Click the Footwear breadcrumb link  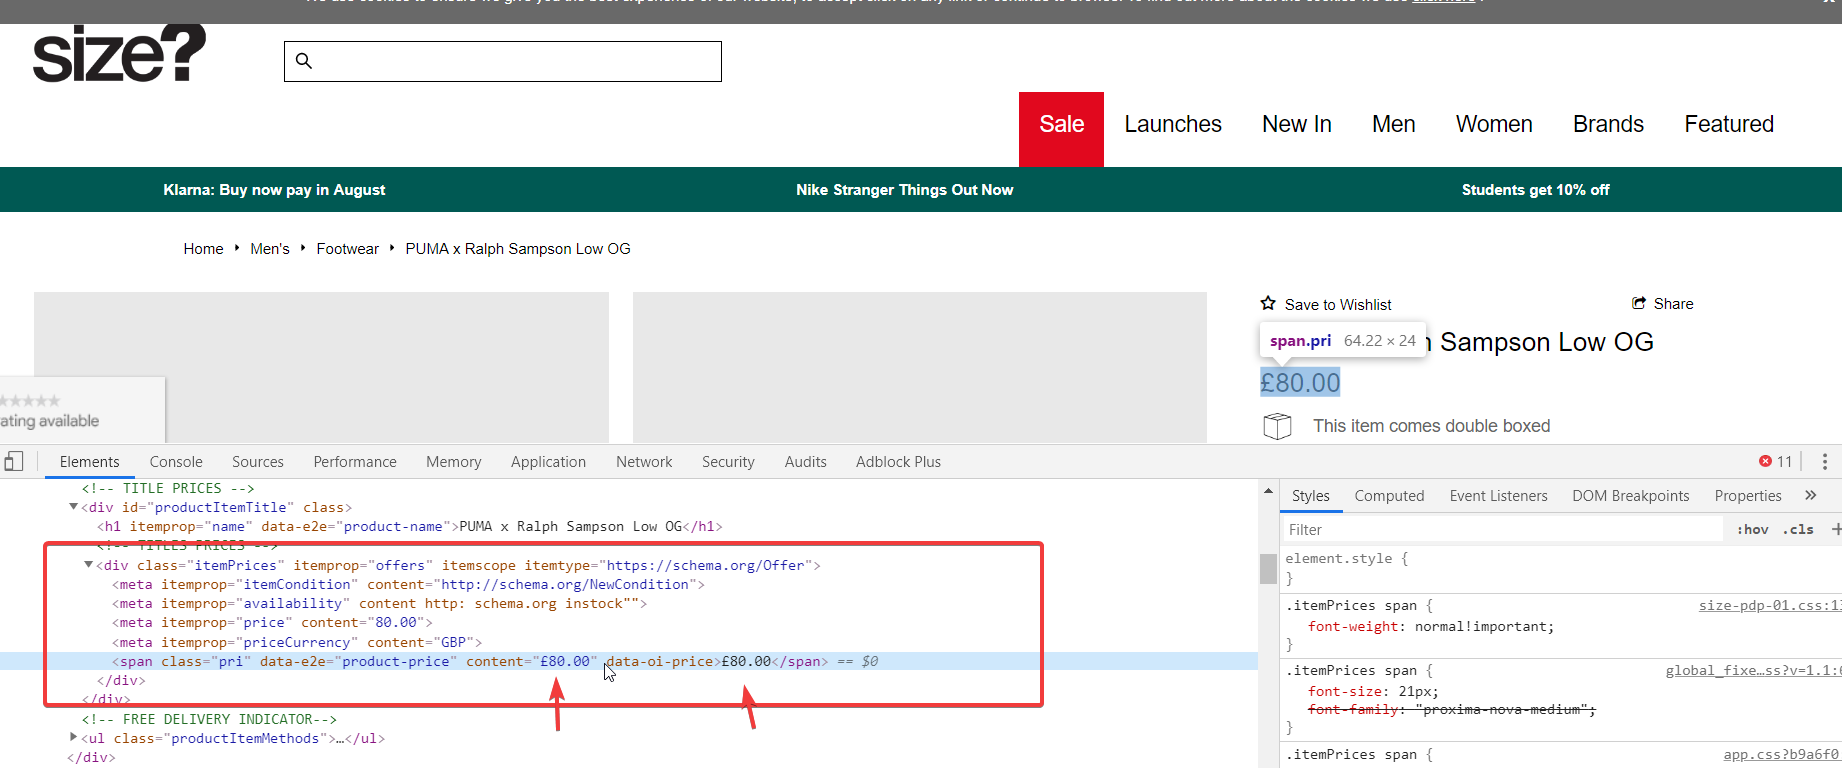point(347,249)
